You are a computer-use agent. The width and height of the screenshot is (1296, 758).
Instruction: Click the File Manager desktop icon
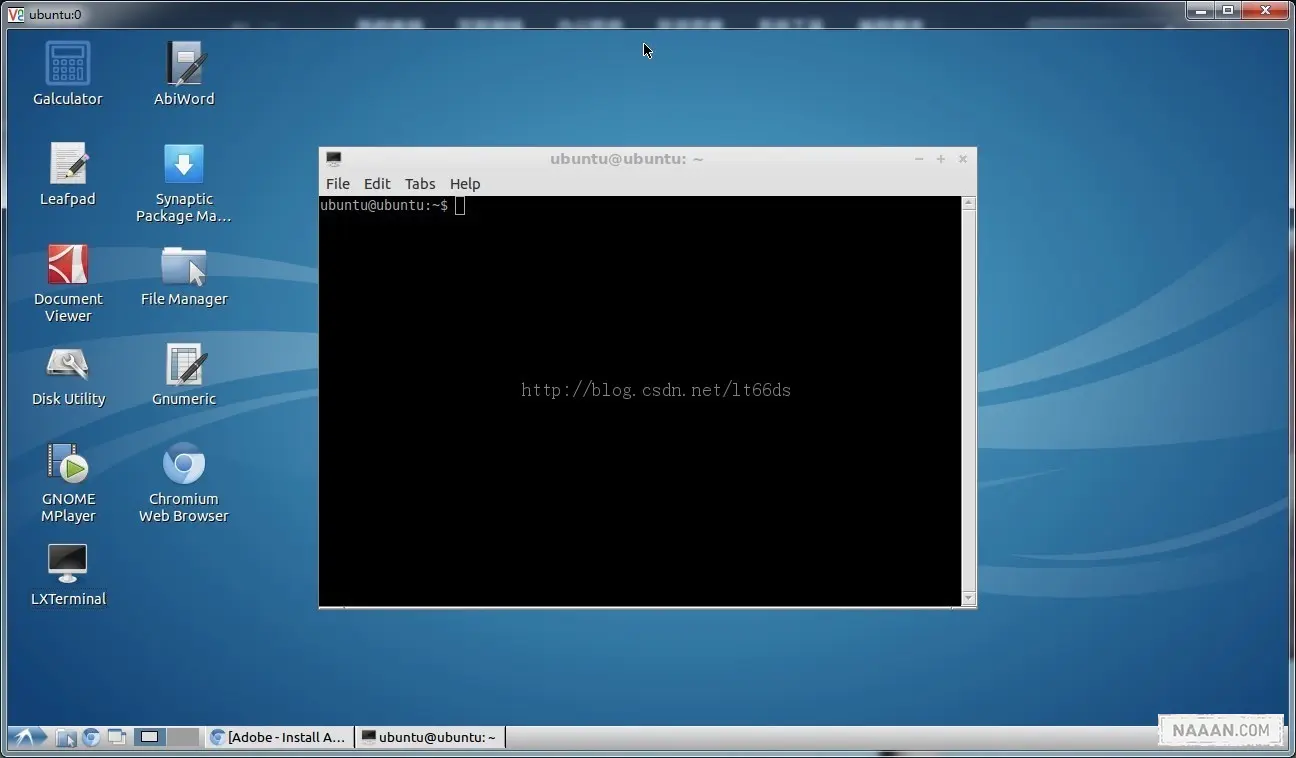184,266
